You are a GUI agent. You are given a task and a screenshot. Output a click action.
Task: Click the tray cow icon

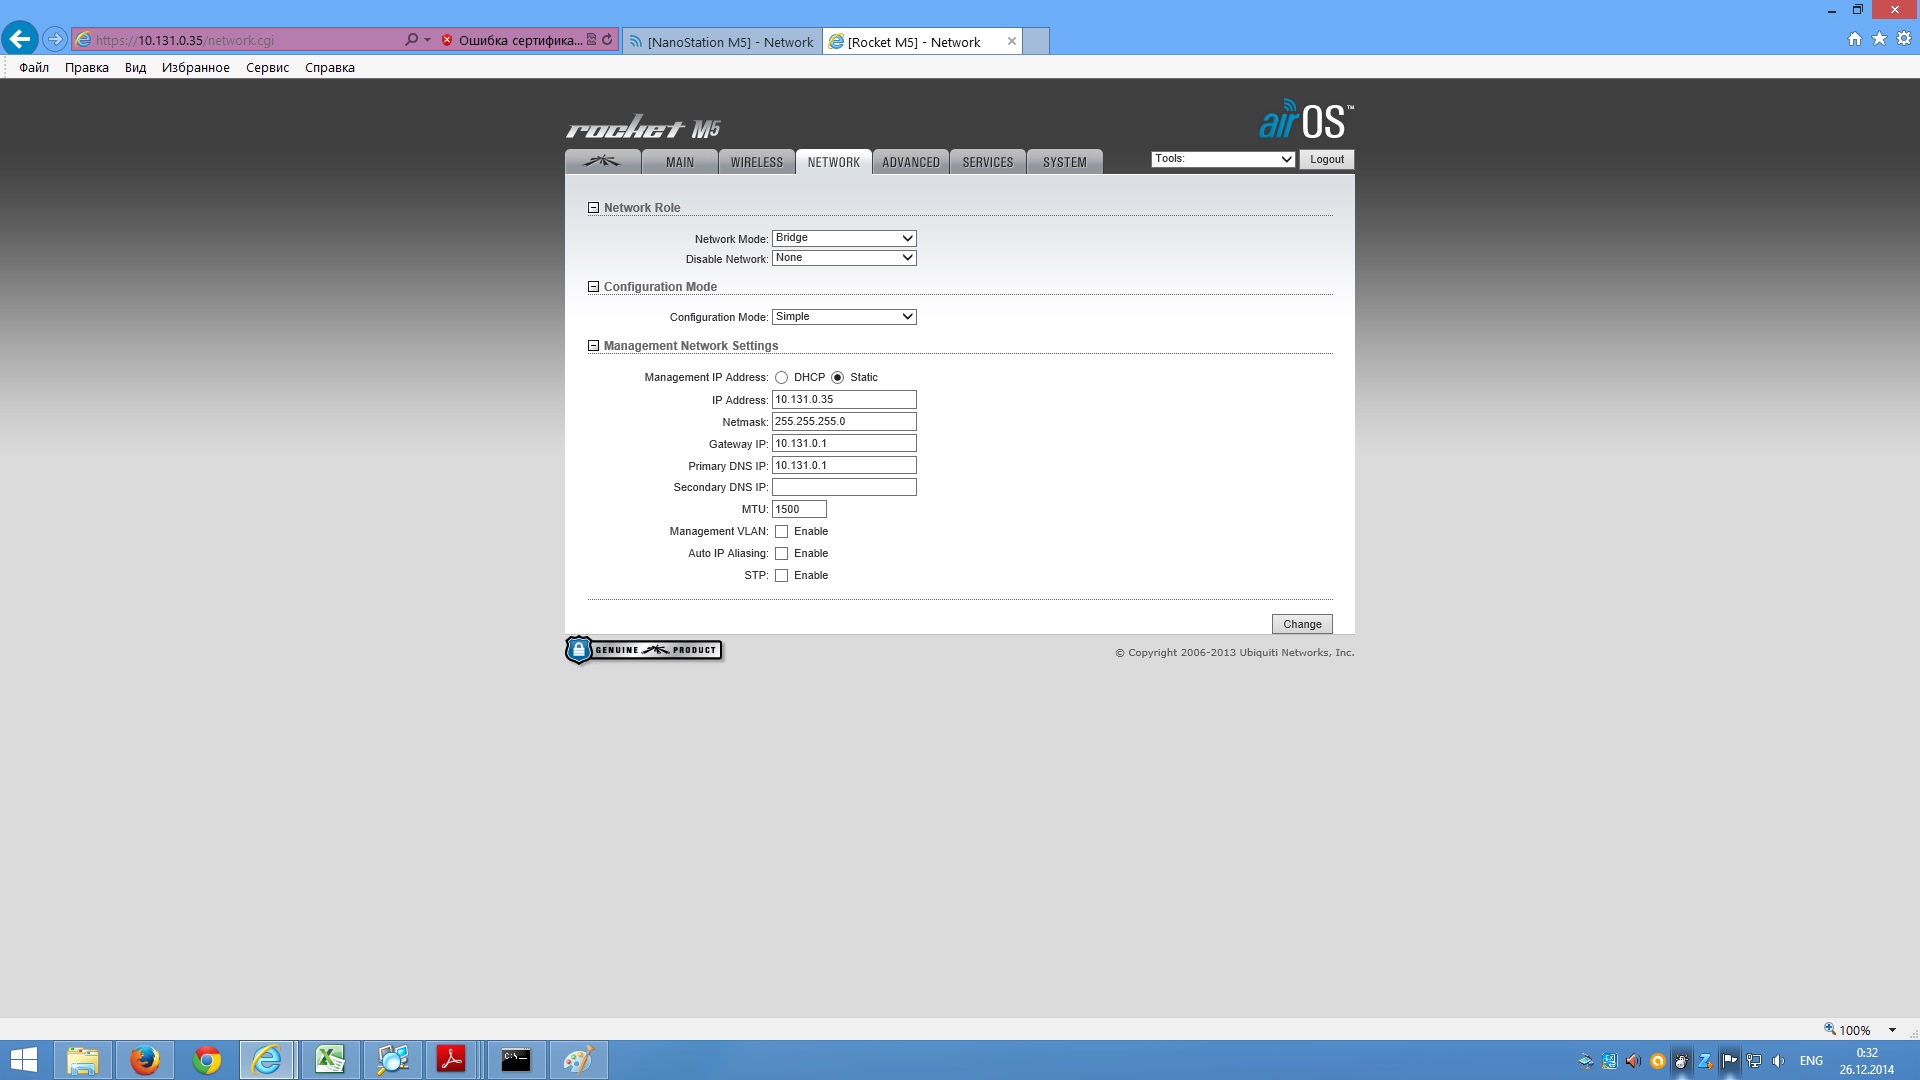[1681, 1061]
